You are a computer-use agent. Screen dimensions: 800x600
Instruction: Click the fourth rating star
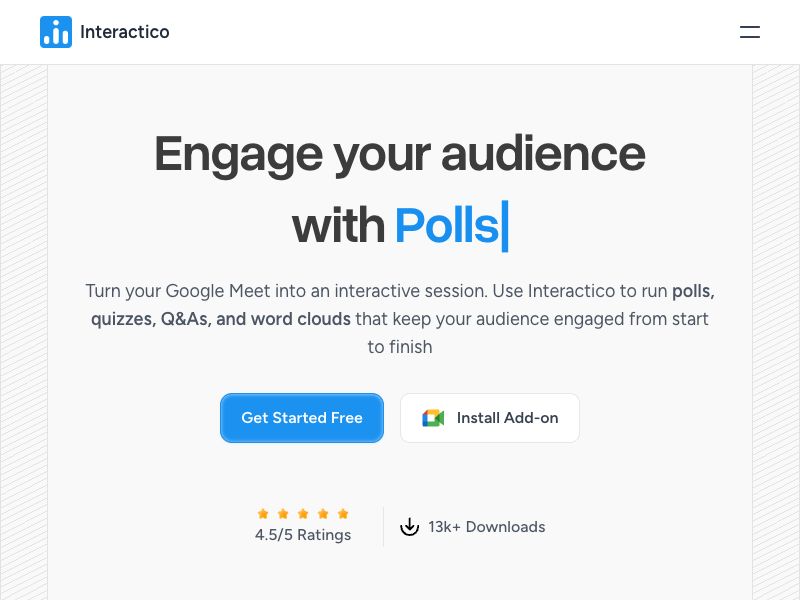pyautogui.click(x=323, y=513)
